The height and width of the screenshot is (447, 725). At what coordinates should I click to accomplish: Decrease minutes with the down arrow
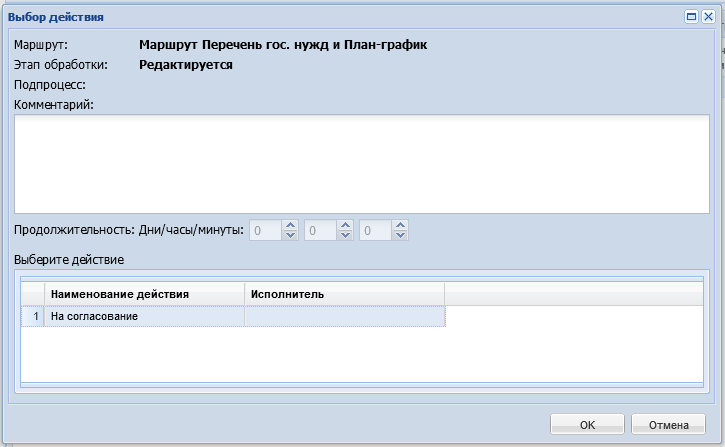click(401, 236)
